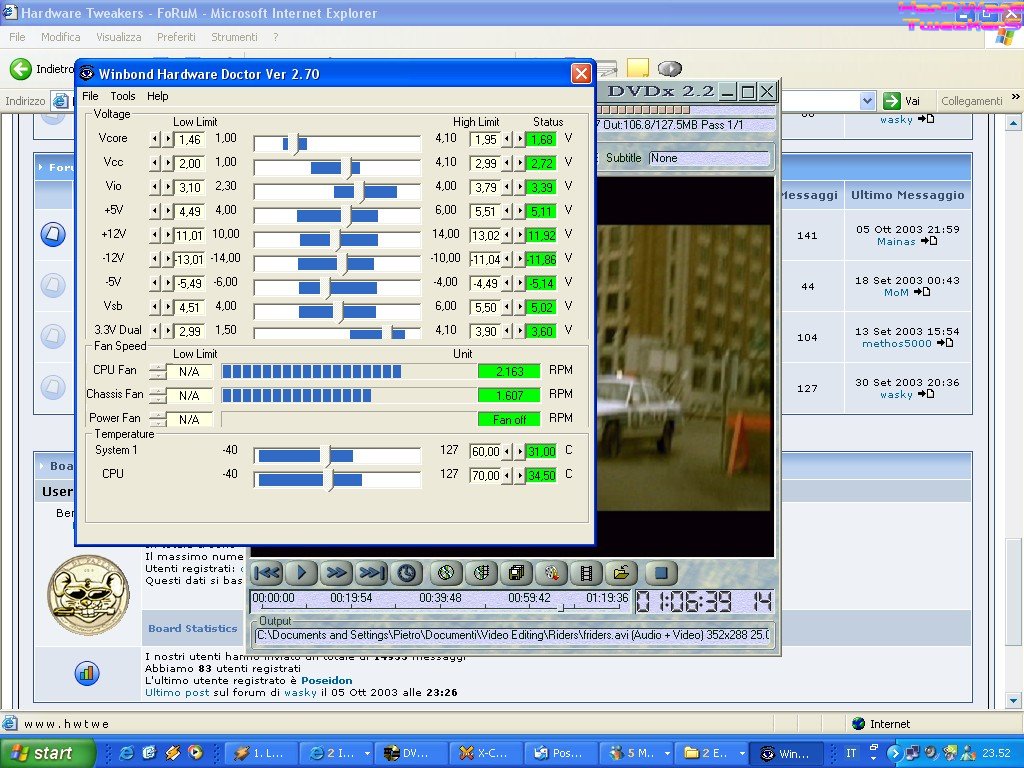
Task: Click the blue forum icon in 141-messages row
Action: [53, 234]
